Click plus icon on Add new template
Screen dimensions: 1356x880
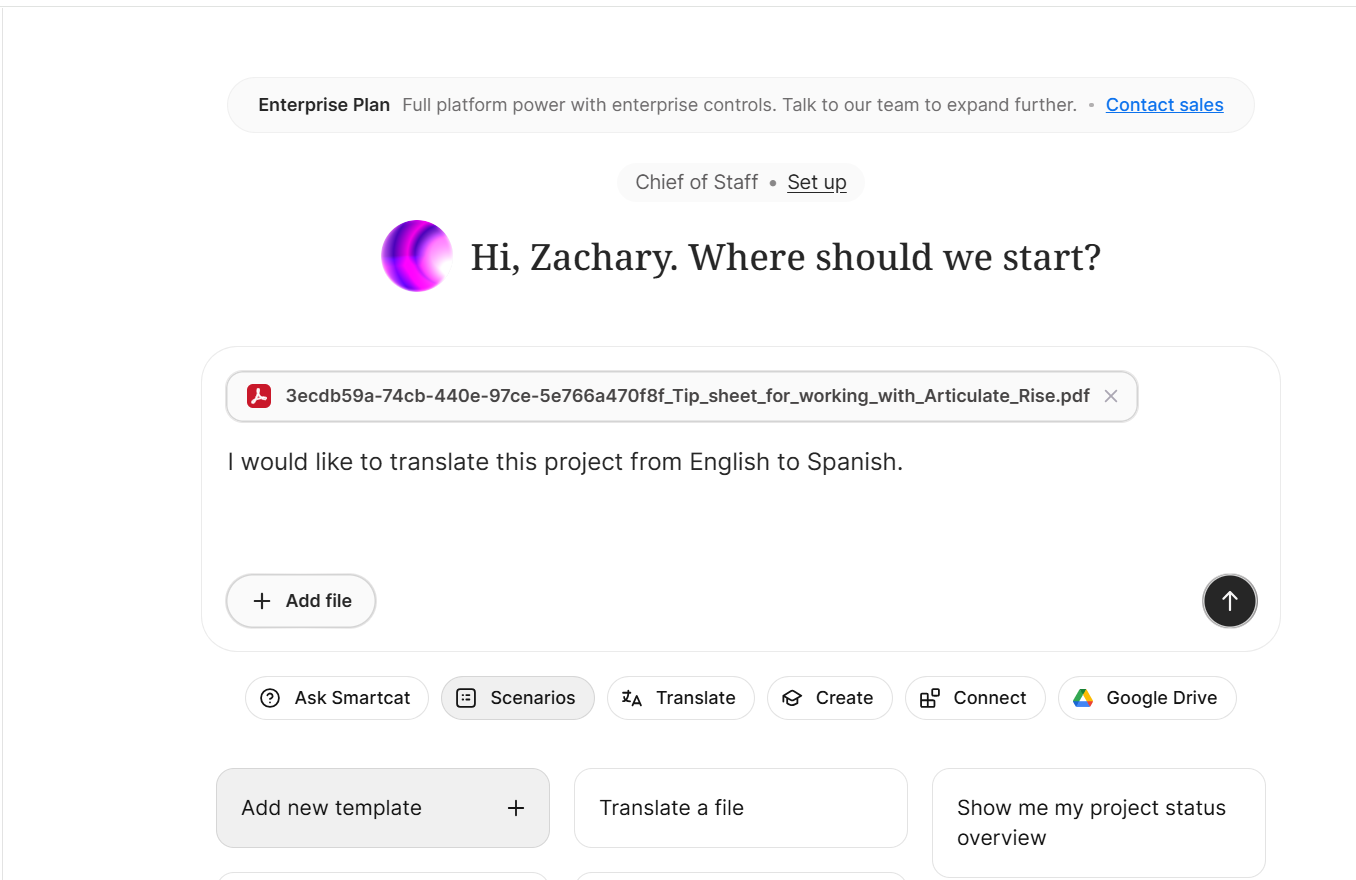pos(516,808)
